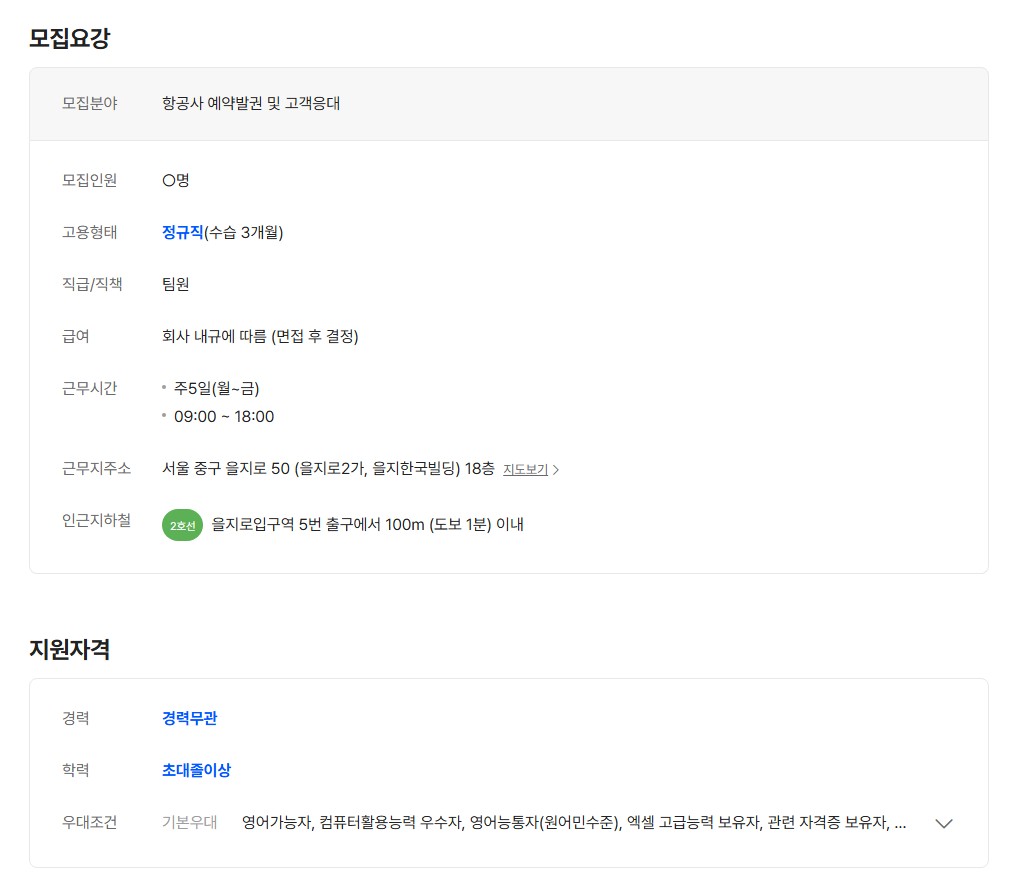Click the green 2호선 subway line badge

[182, 525]
